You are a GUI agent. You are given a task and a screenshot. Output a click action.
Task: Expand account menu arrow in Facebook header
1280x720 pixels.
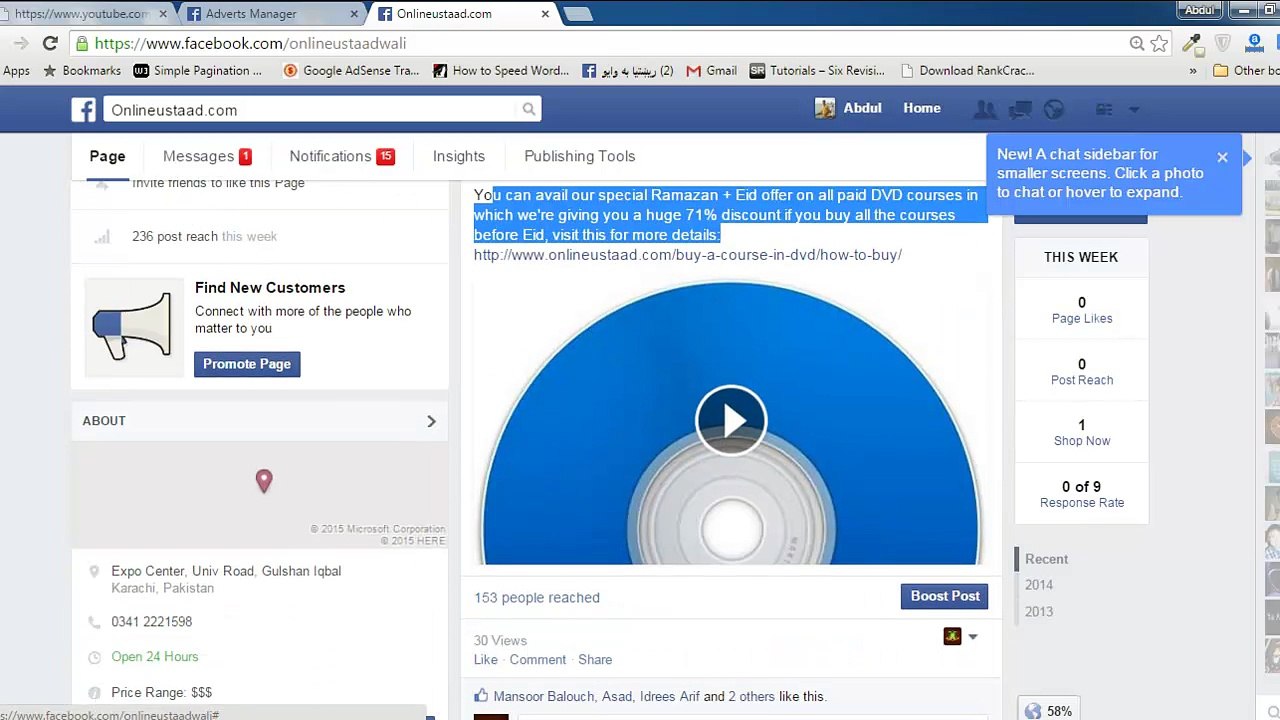click(x=1134, y=109)
